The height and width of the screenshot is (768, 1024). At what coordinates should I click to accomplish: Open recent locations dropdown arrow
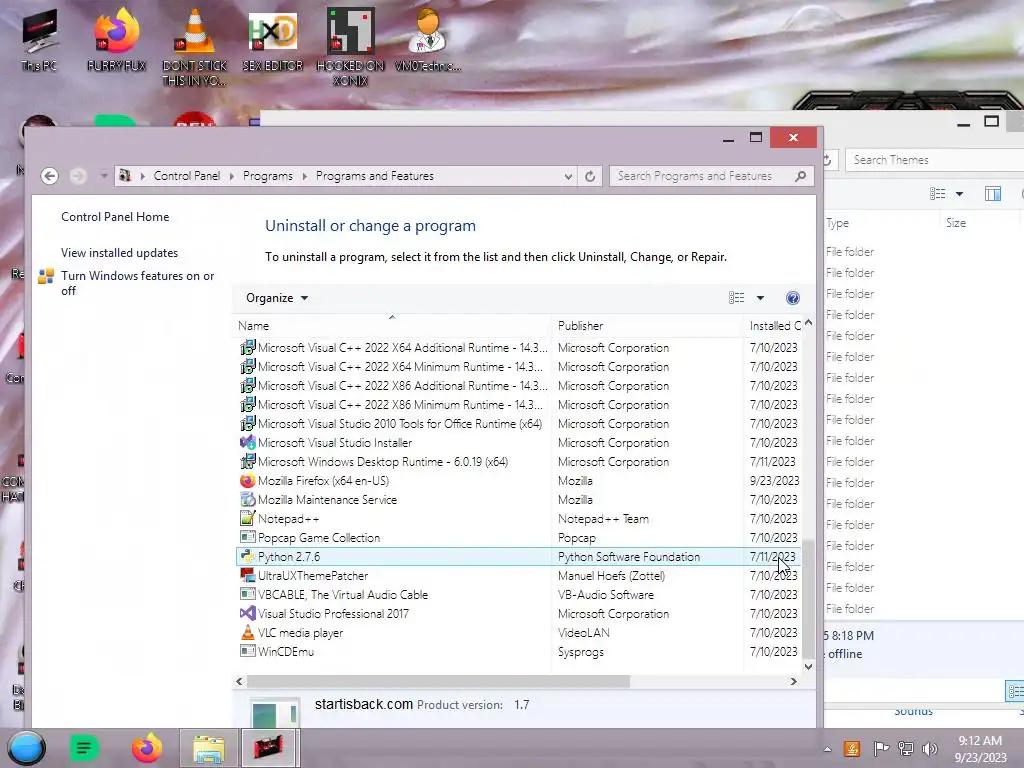103,176
